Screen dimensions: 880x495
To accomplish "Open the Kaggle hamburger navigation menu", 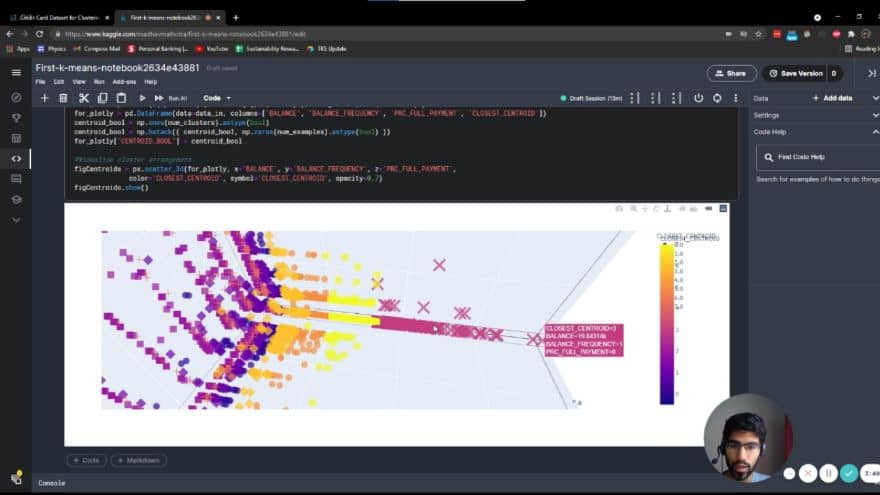I will (x=16, y=73).
